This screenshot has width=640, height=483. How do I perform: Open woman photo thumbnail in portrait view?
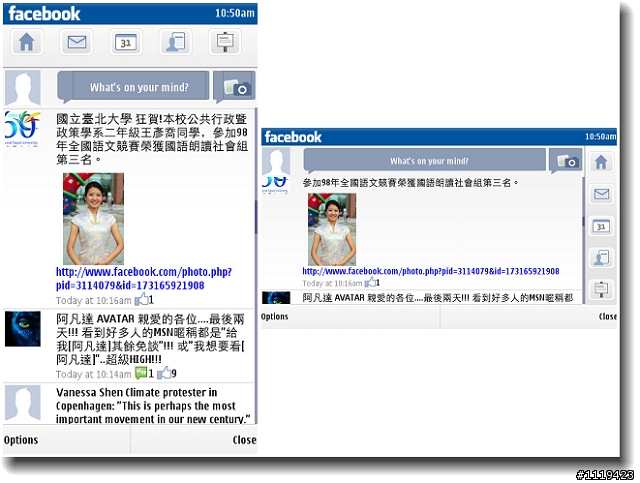(93, 218)
